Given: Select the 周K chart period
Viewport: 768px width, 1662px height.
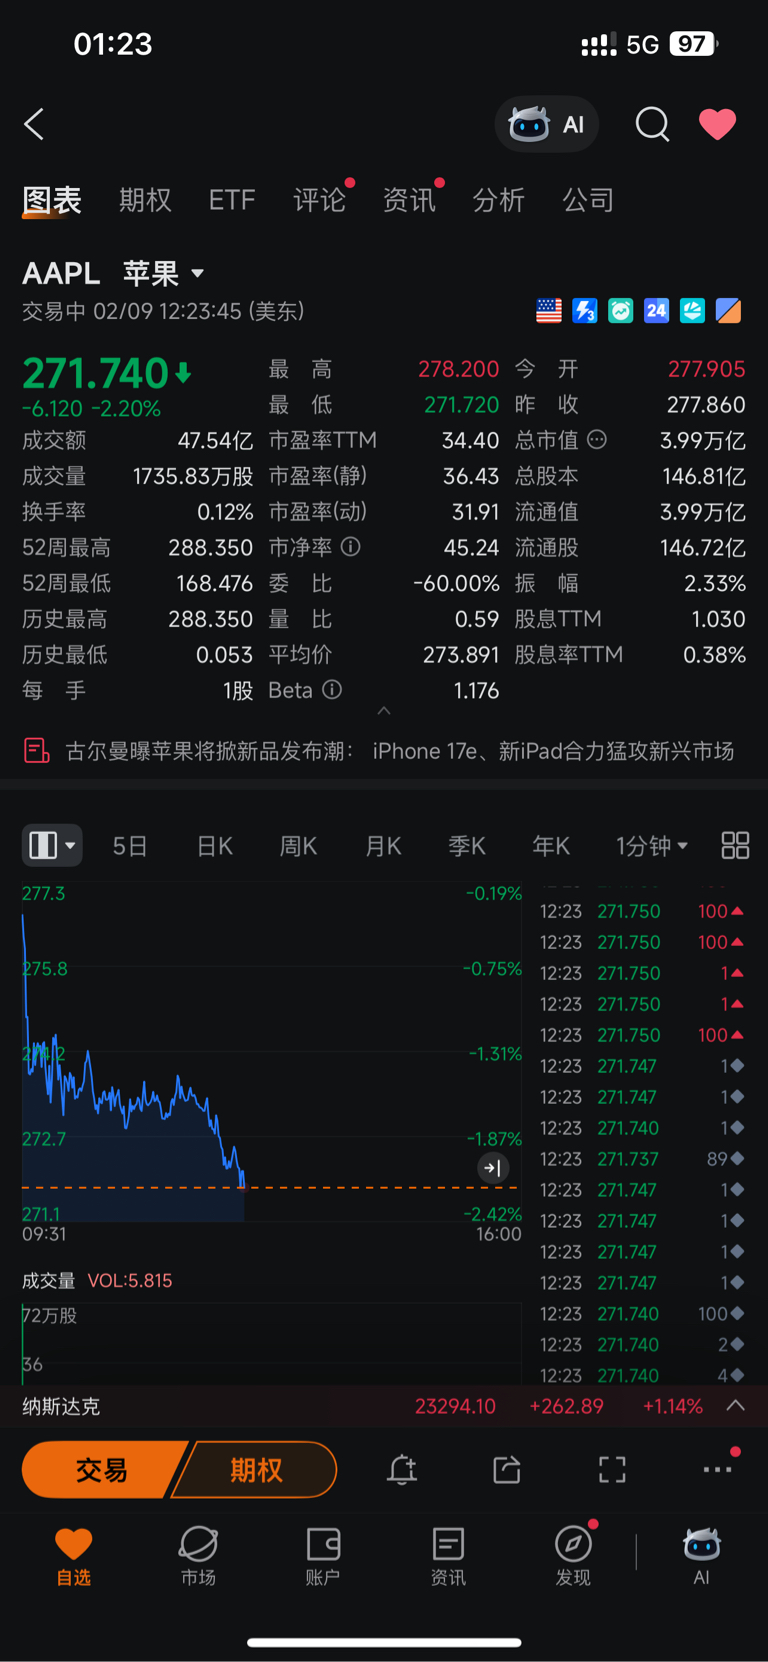Looking at the screenshot, I should [x=298, y=846].
